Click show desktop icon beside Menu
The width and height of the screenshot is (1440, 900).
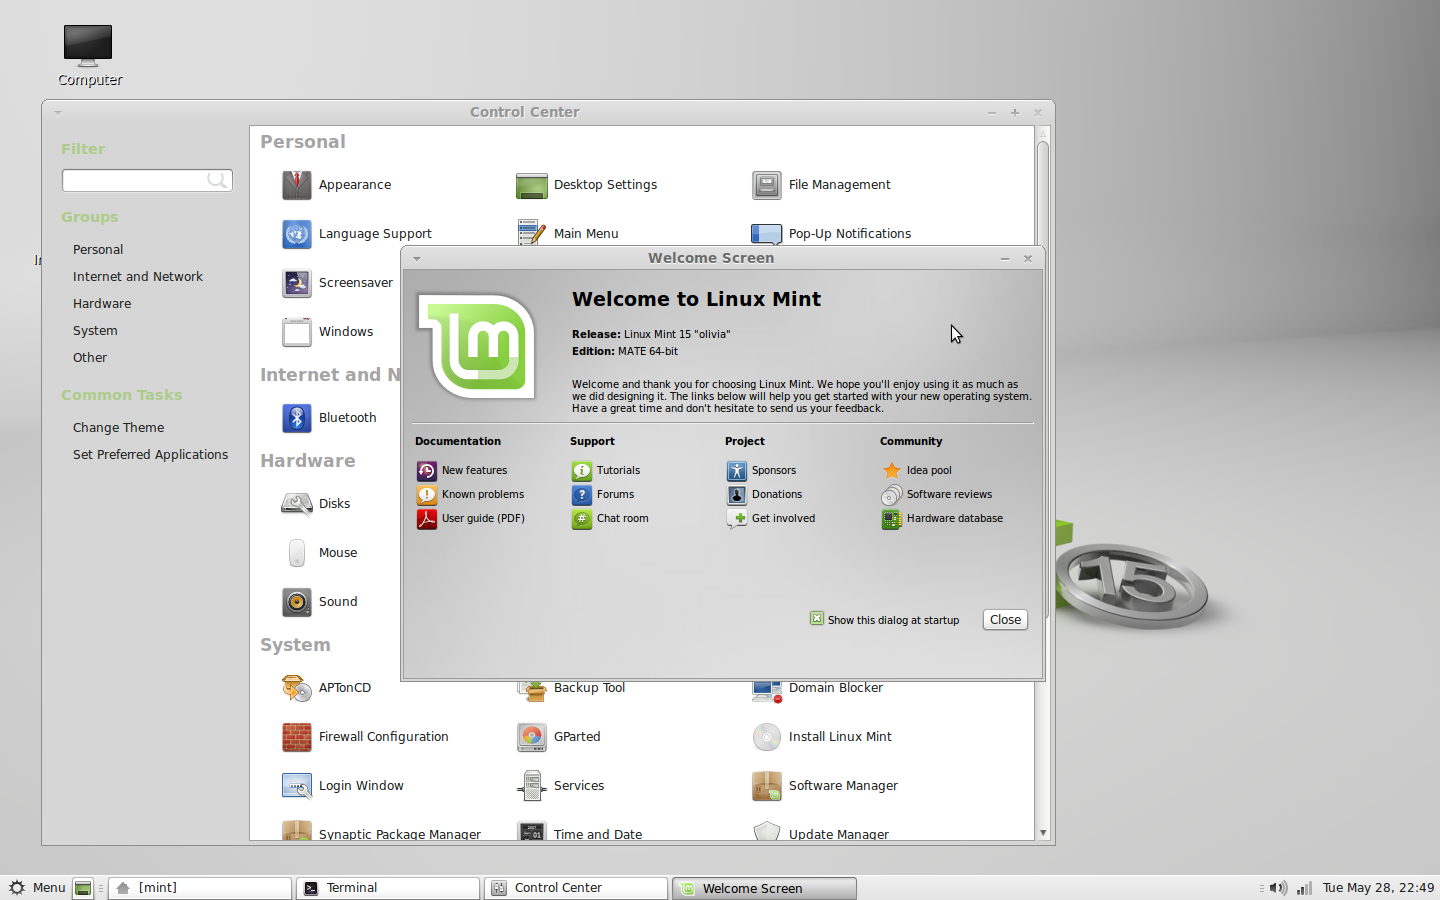[x=84, y=888]
